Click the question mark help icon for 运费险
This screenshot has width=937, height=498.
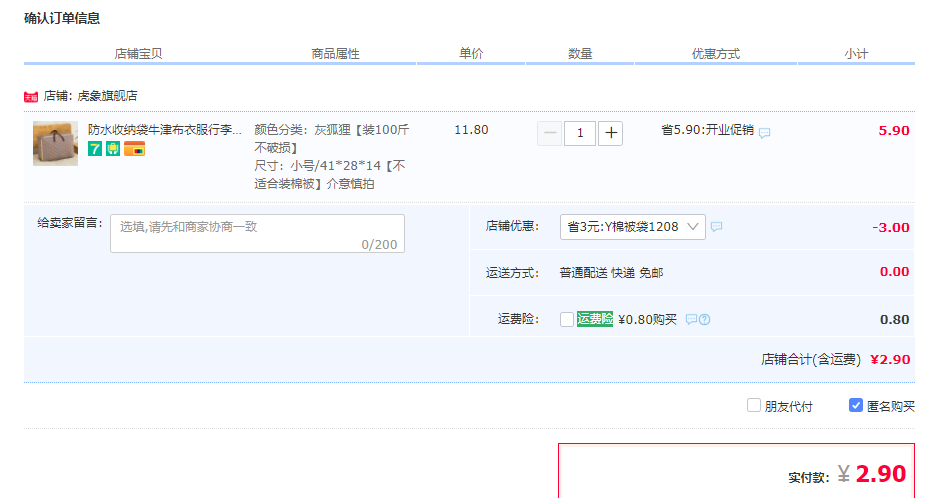[x=705, y=319]
